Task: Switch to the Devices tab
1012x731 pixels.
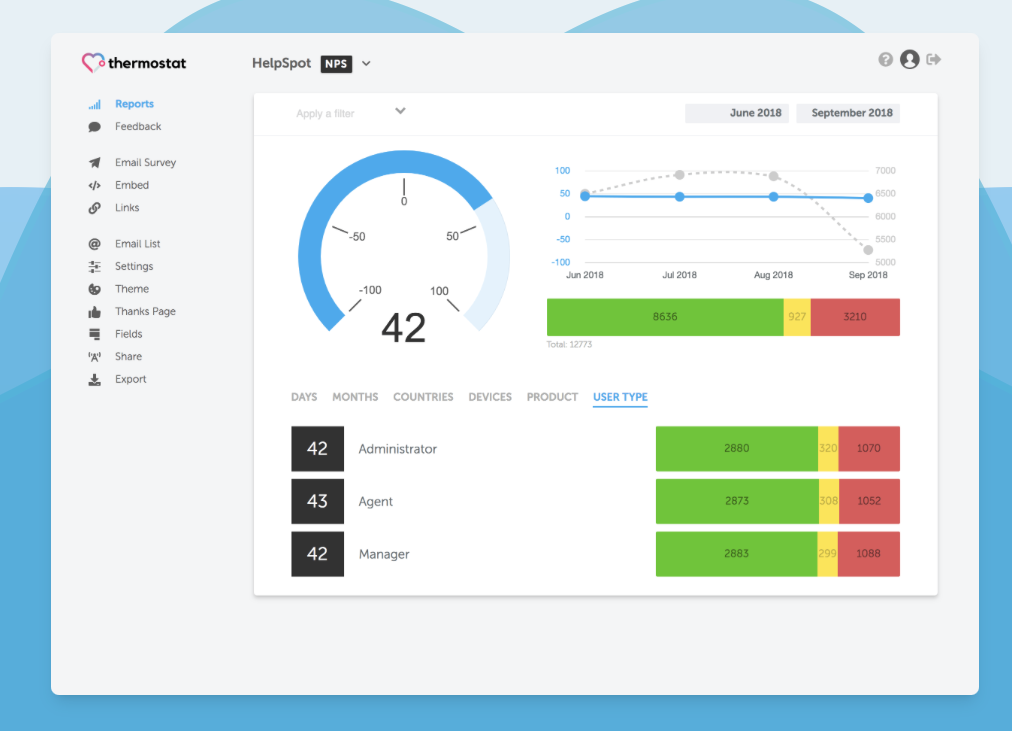Action: (490, 397)
